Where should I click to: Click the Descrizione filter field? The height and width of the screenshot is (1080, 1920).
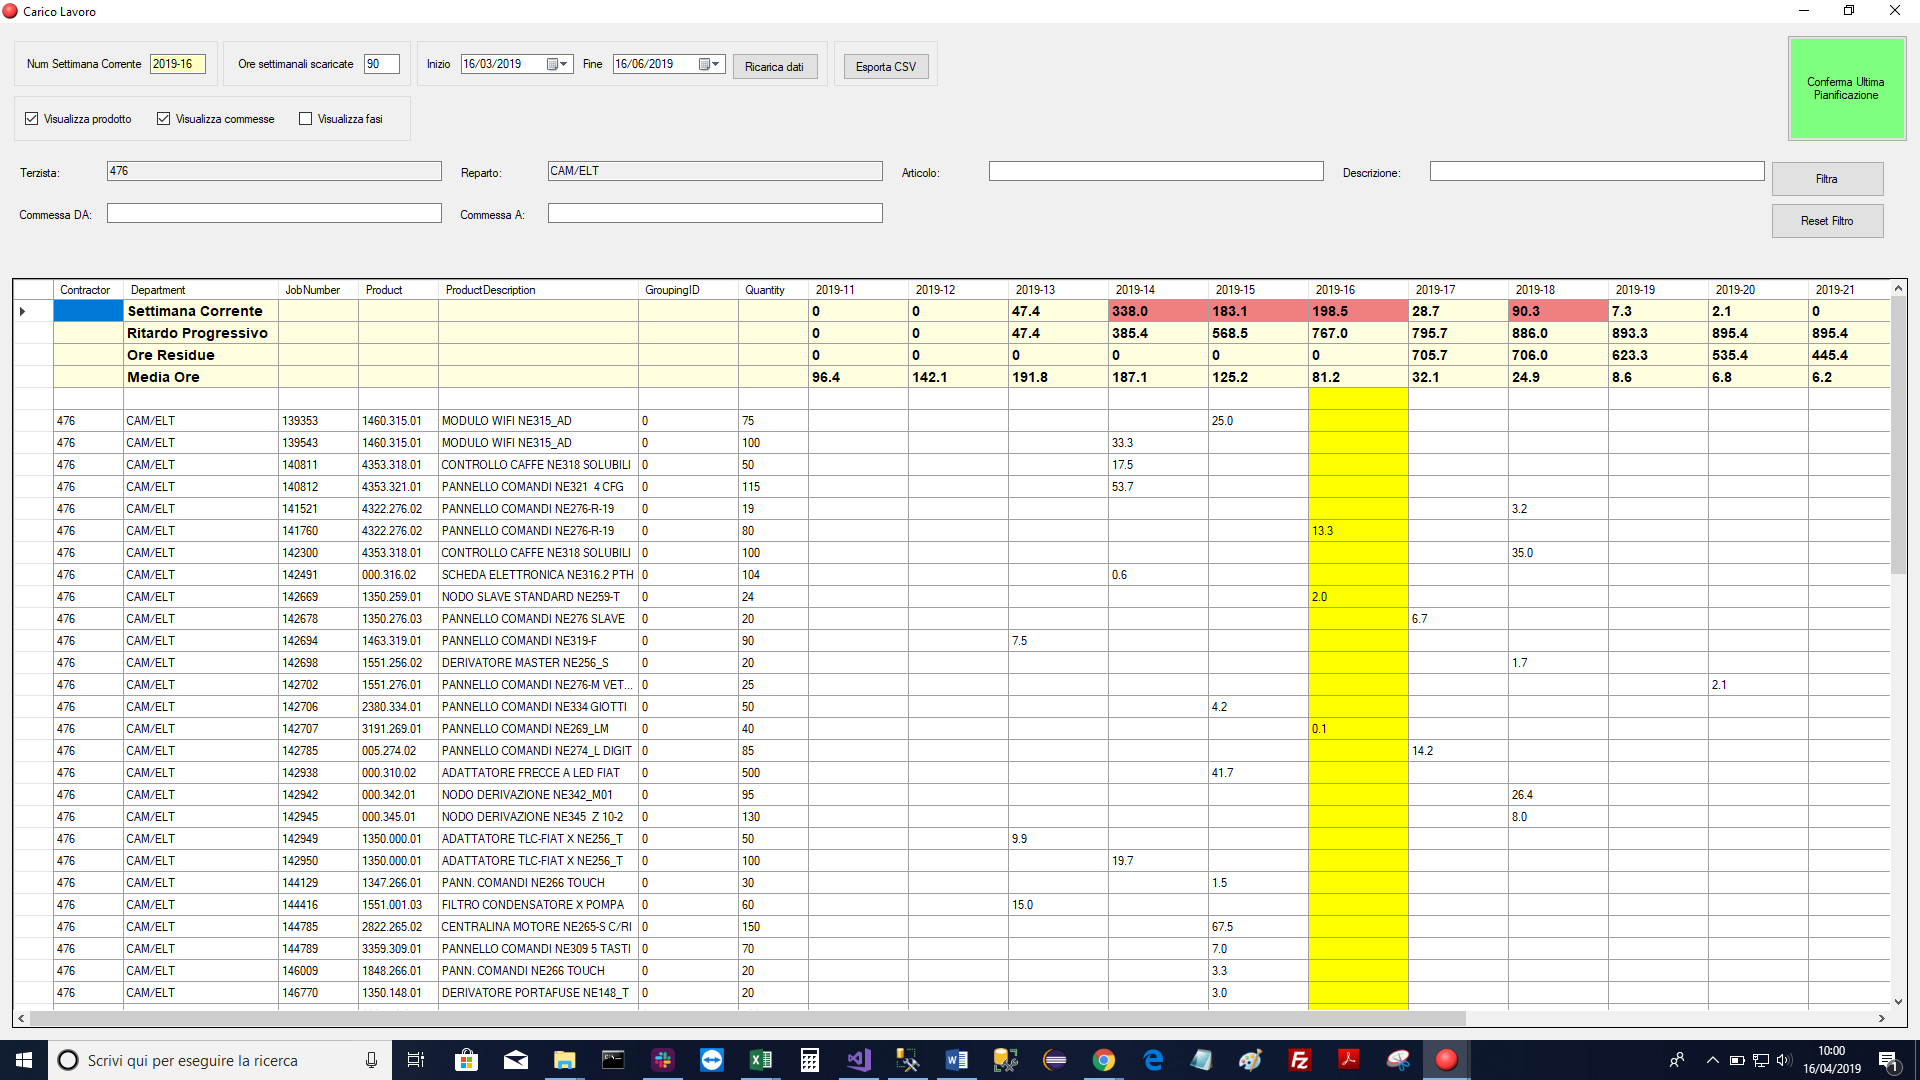pyautogui.click(x=1597, y=171)
